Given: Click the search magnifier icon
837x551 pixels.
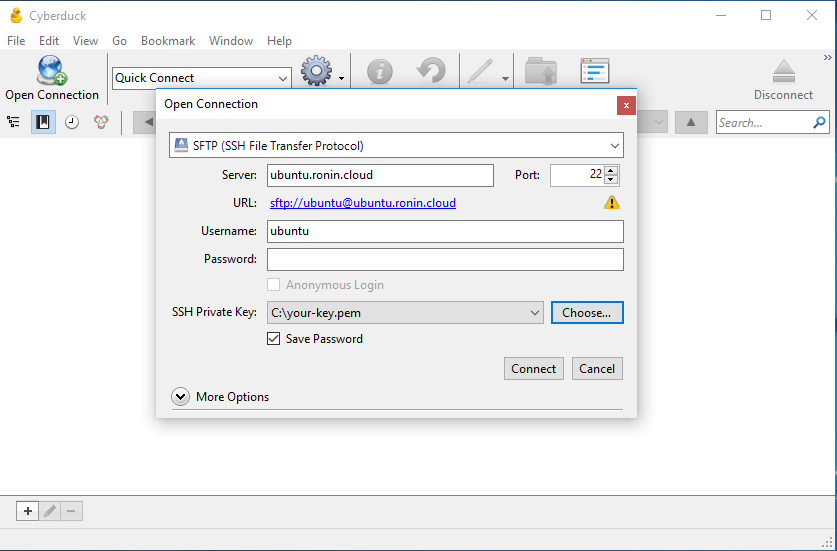Looking at the screenshot, I should coord(819,123).
